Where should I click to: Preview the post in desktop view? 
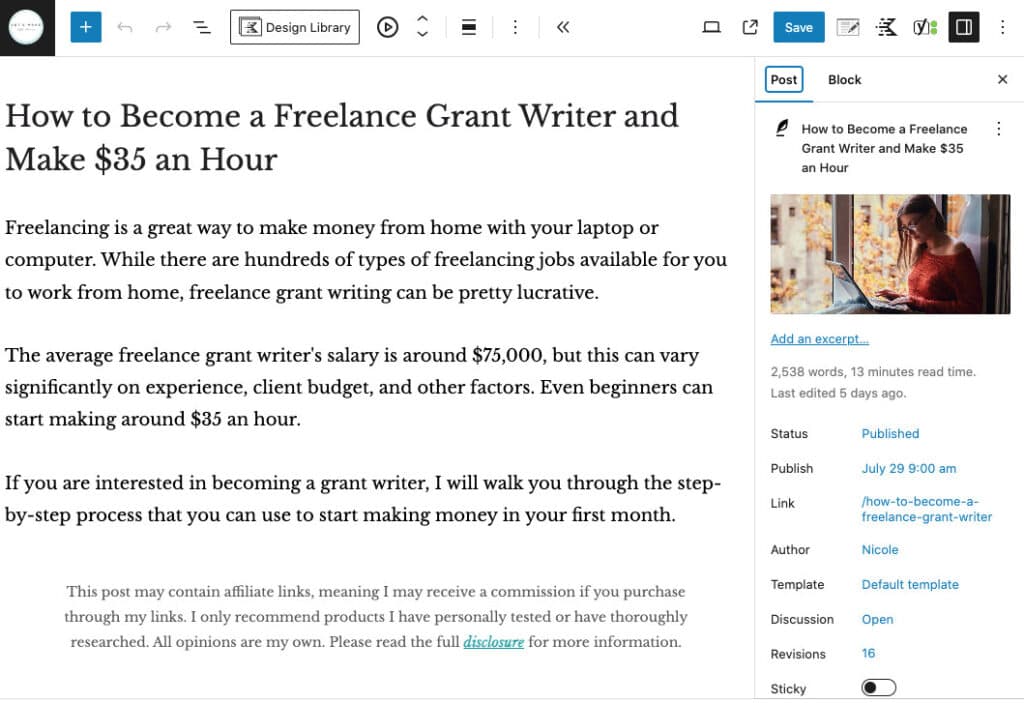point(711,27)
